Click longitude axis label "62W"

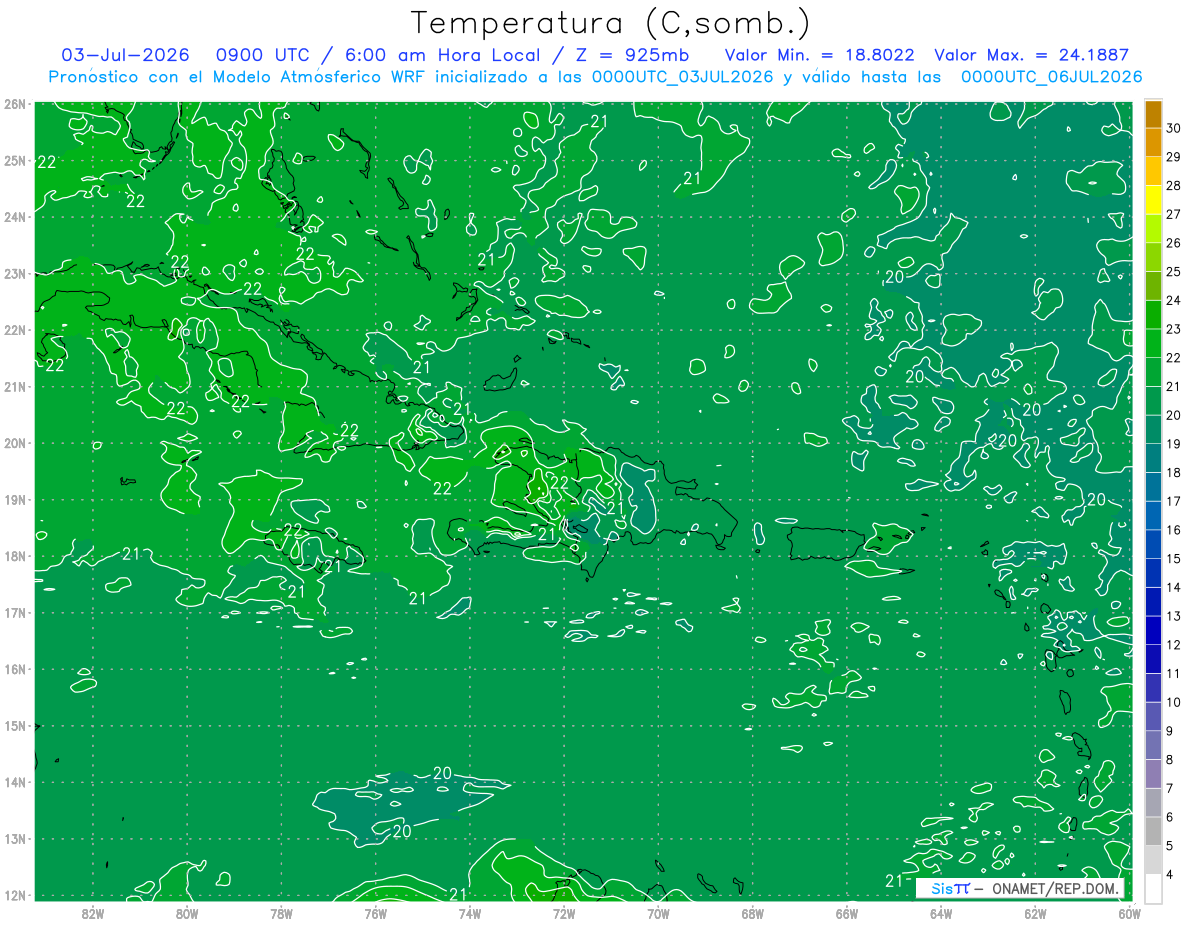1035,913
